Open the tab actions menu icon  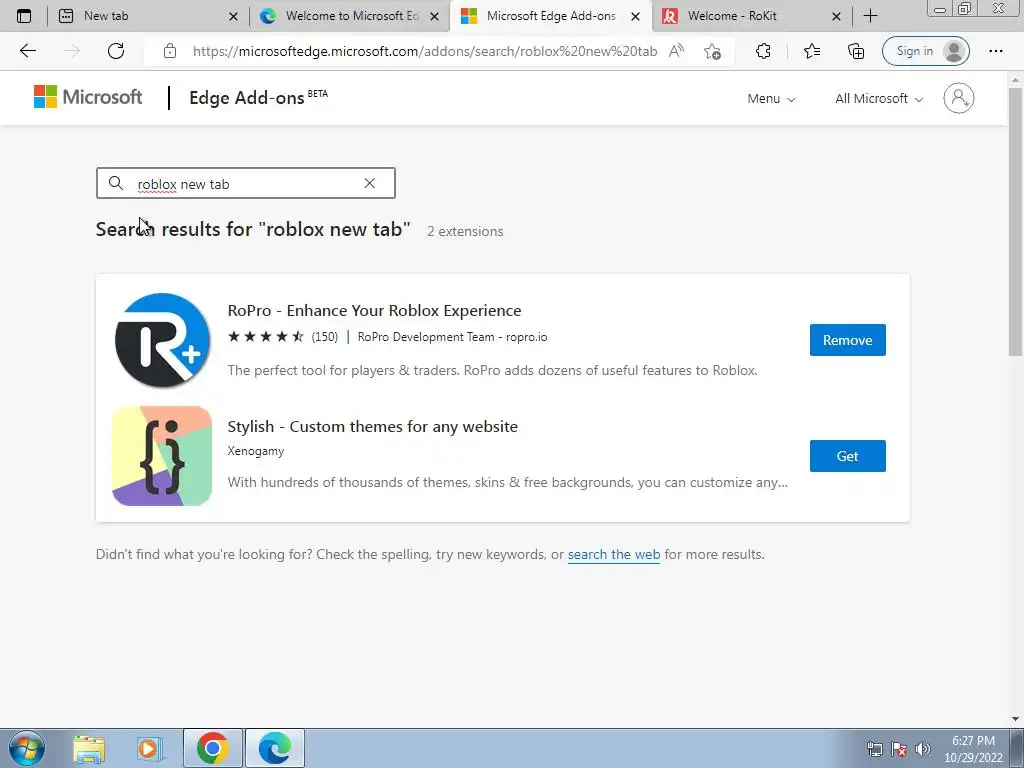24,16
